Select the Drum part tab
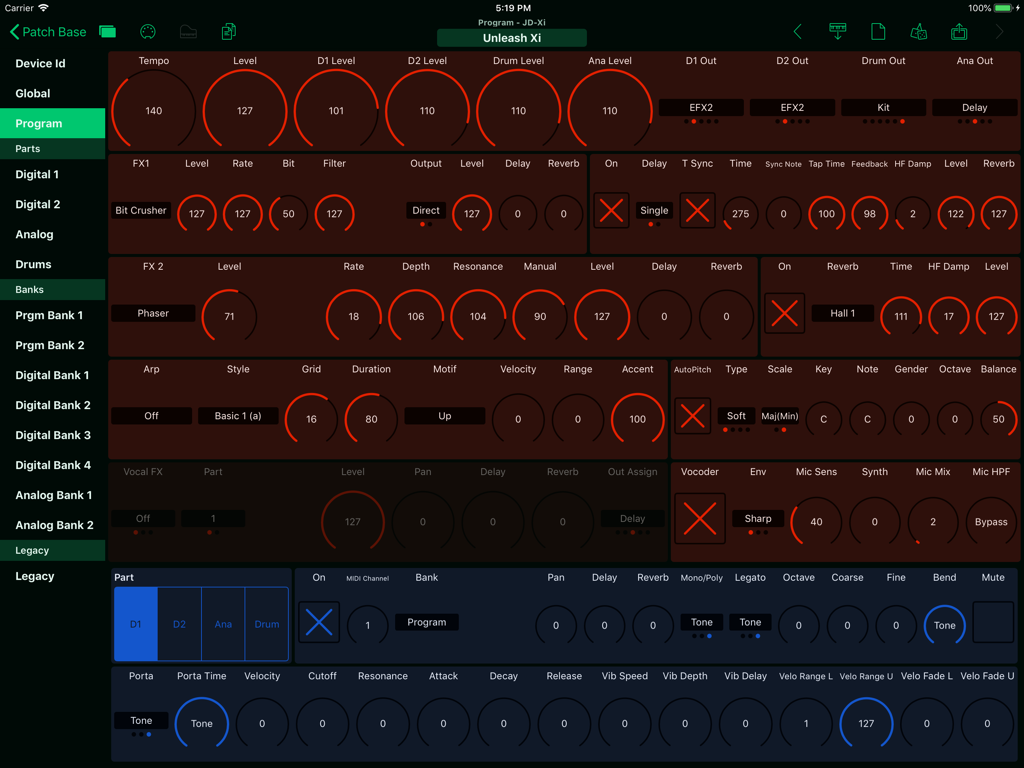This screenshot has width=1024, height=768. coord(266,624)
